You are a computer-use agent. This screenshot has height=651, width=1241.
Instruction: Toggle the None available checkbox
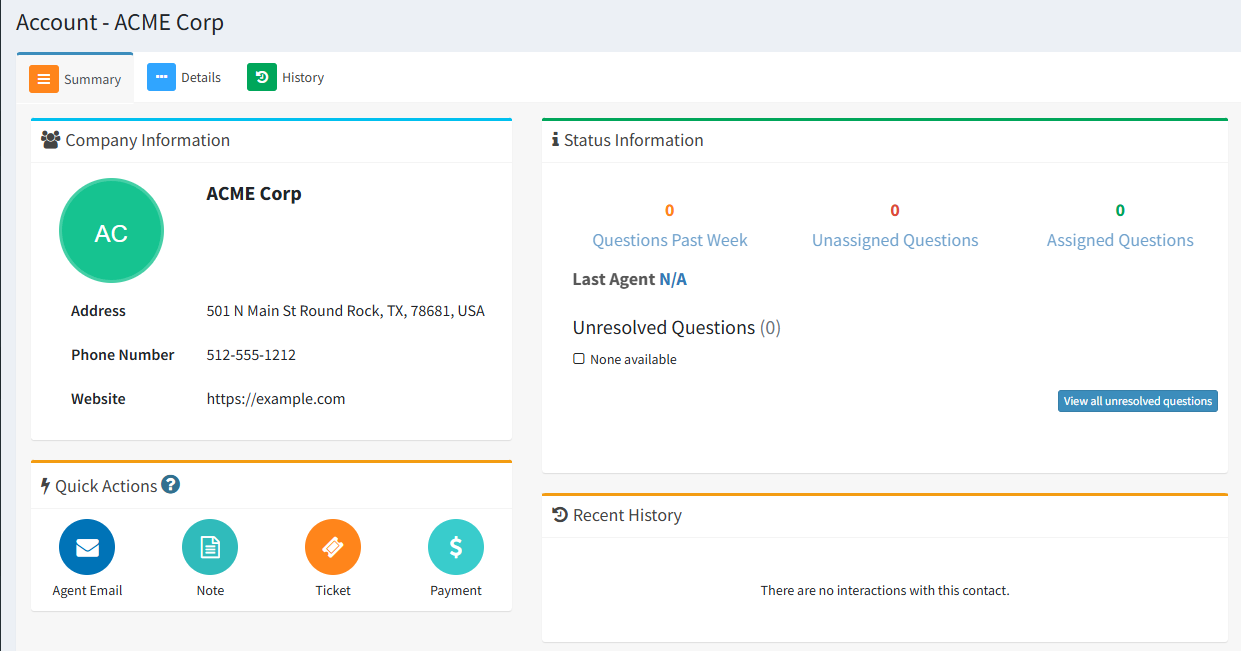point(579,358)
